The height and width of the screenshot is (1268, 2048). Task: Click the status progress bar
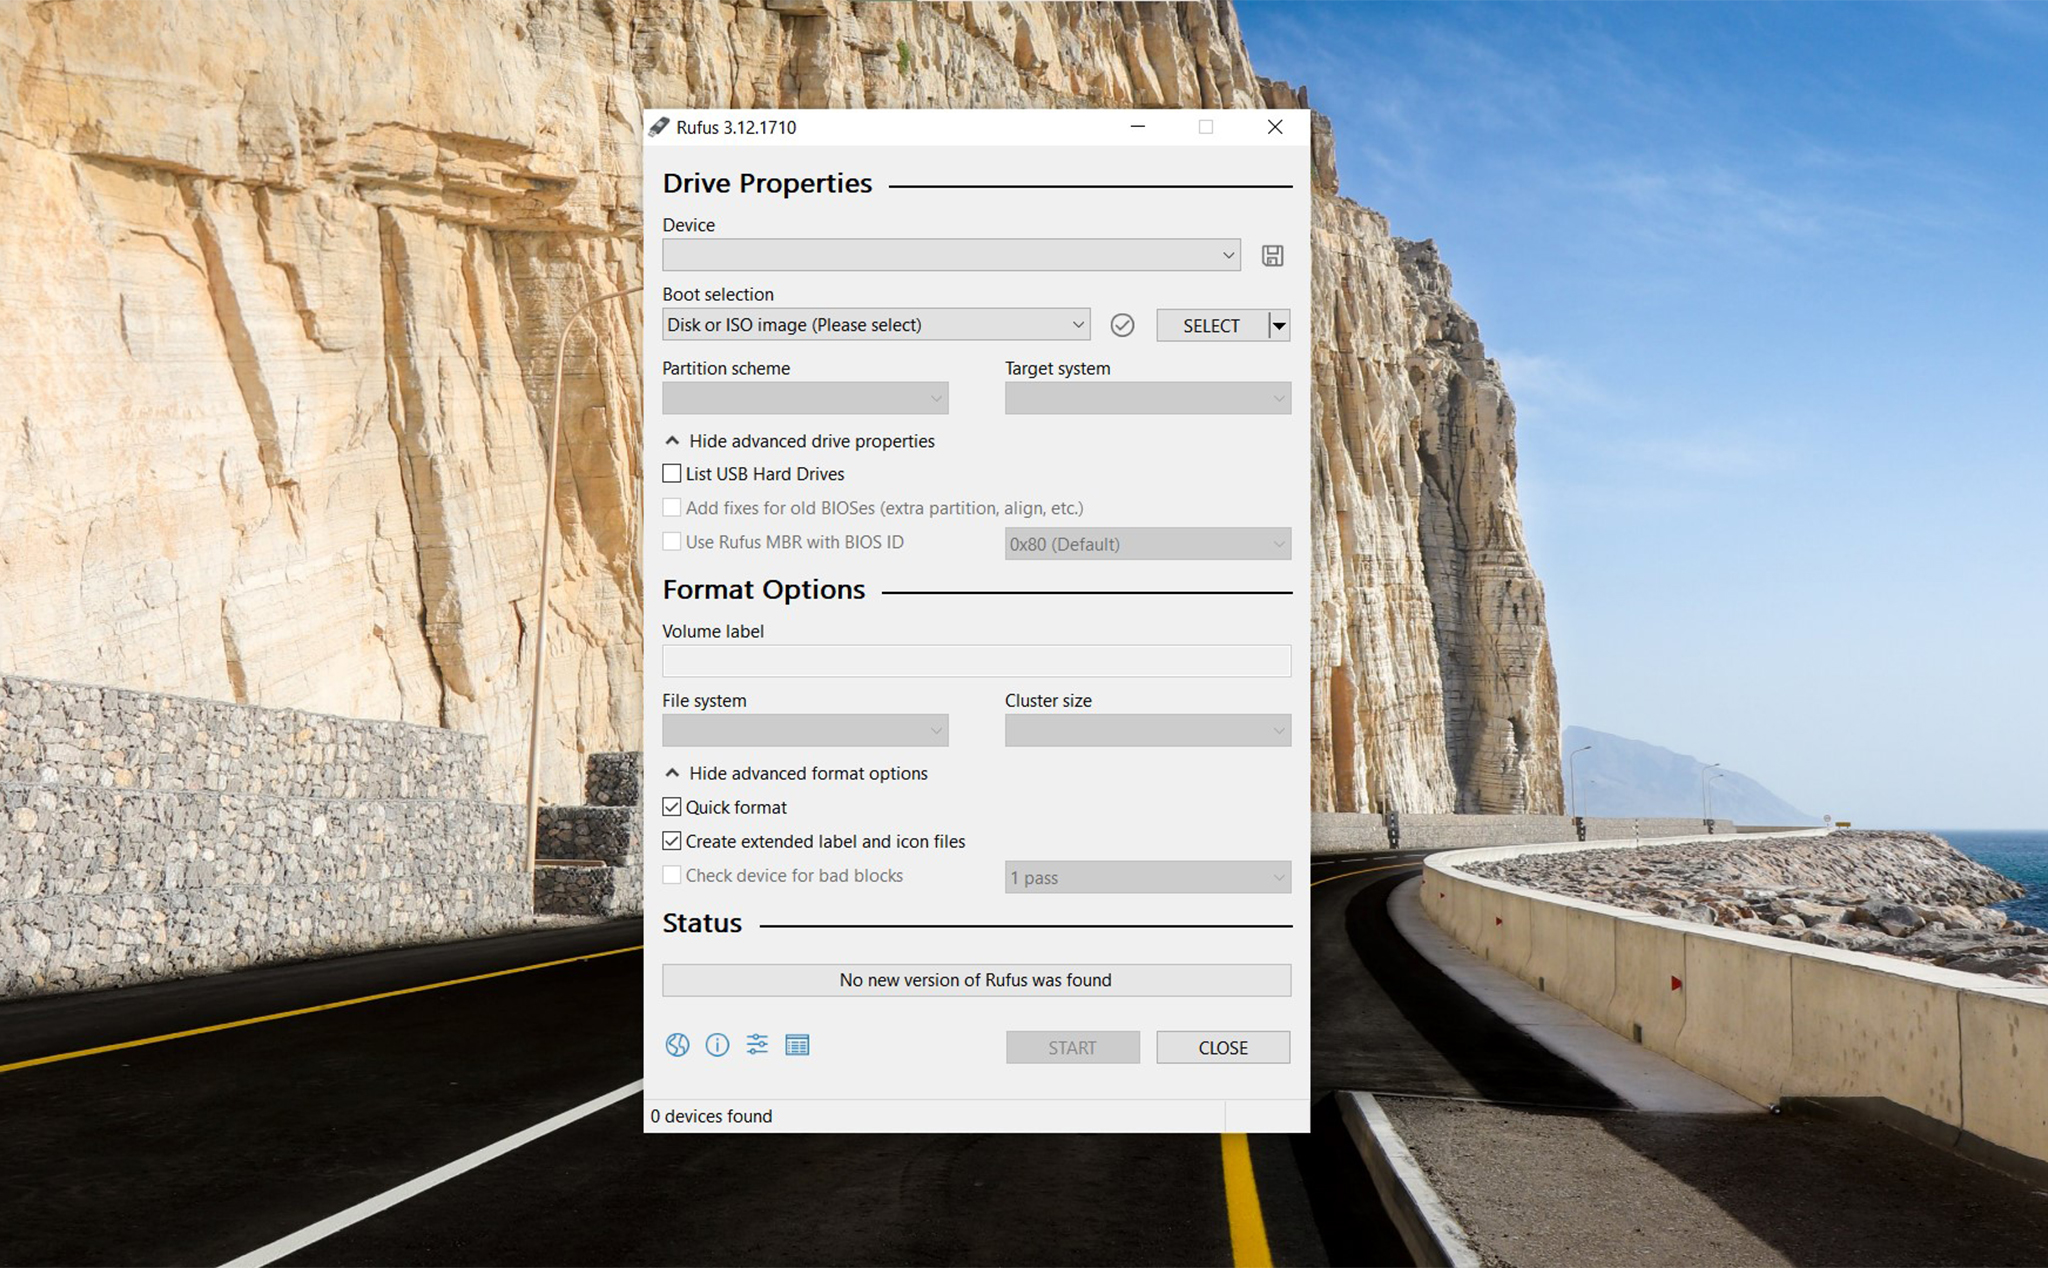(977, 980)
